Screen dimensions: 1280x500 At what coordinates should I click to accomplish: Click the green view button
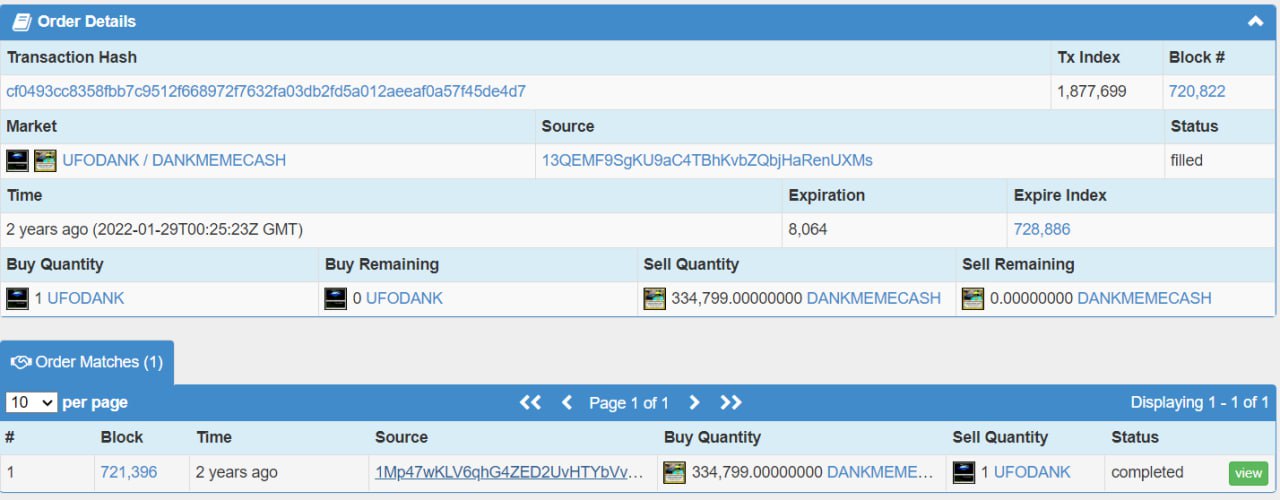tap(1248, 473)
